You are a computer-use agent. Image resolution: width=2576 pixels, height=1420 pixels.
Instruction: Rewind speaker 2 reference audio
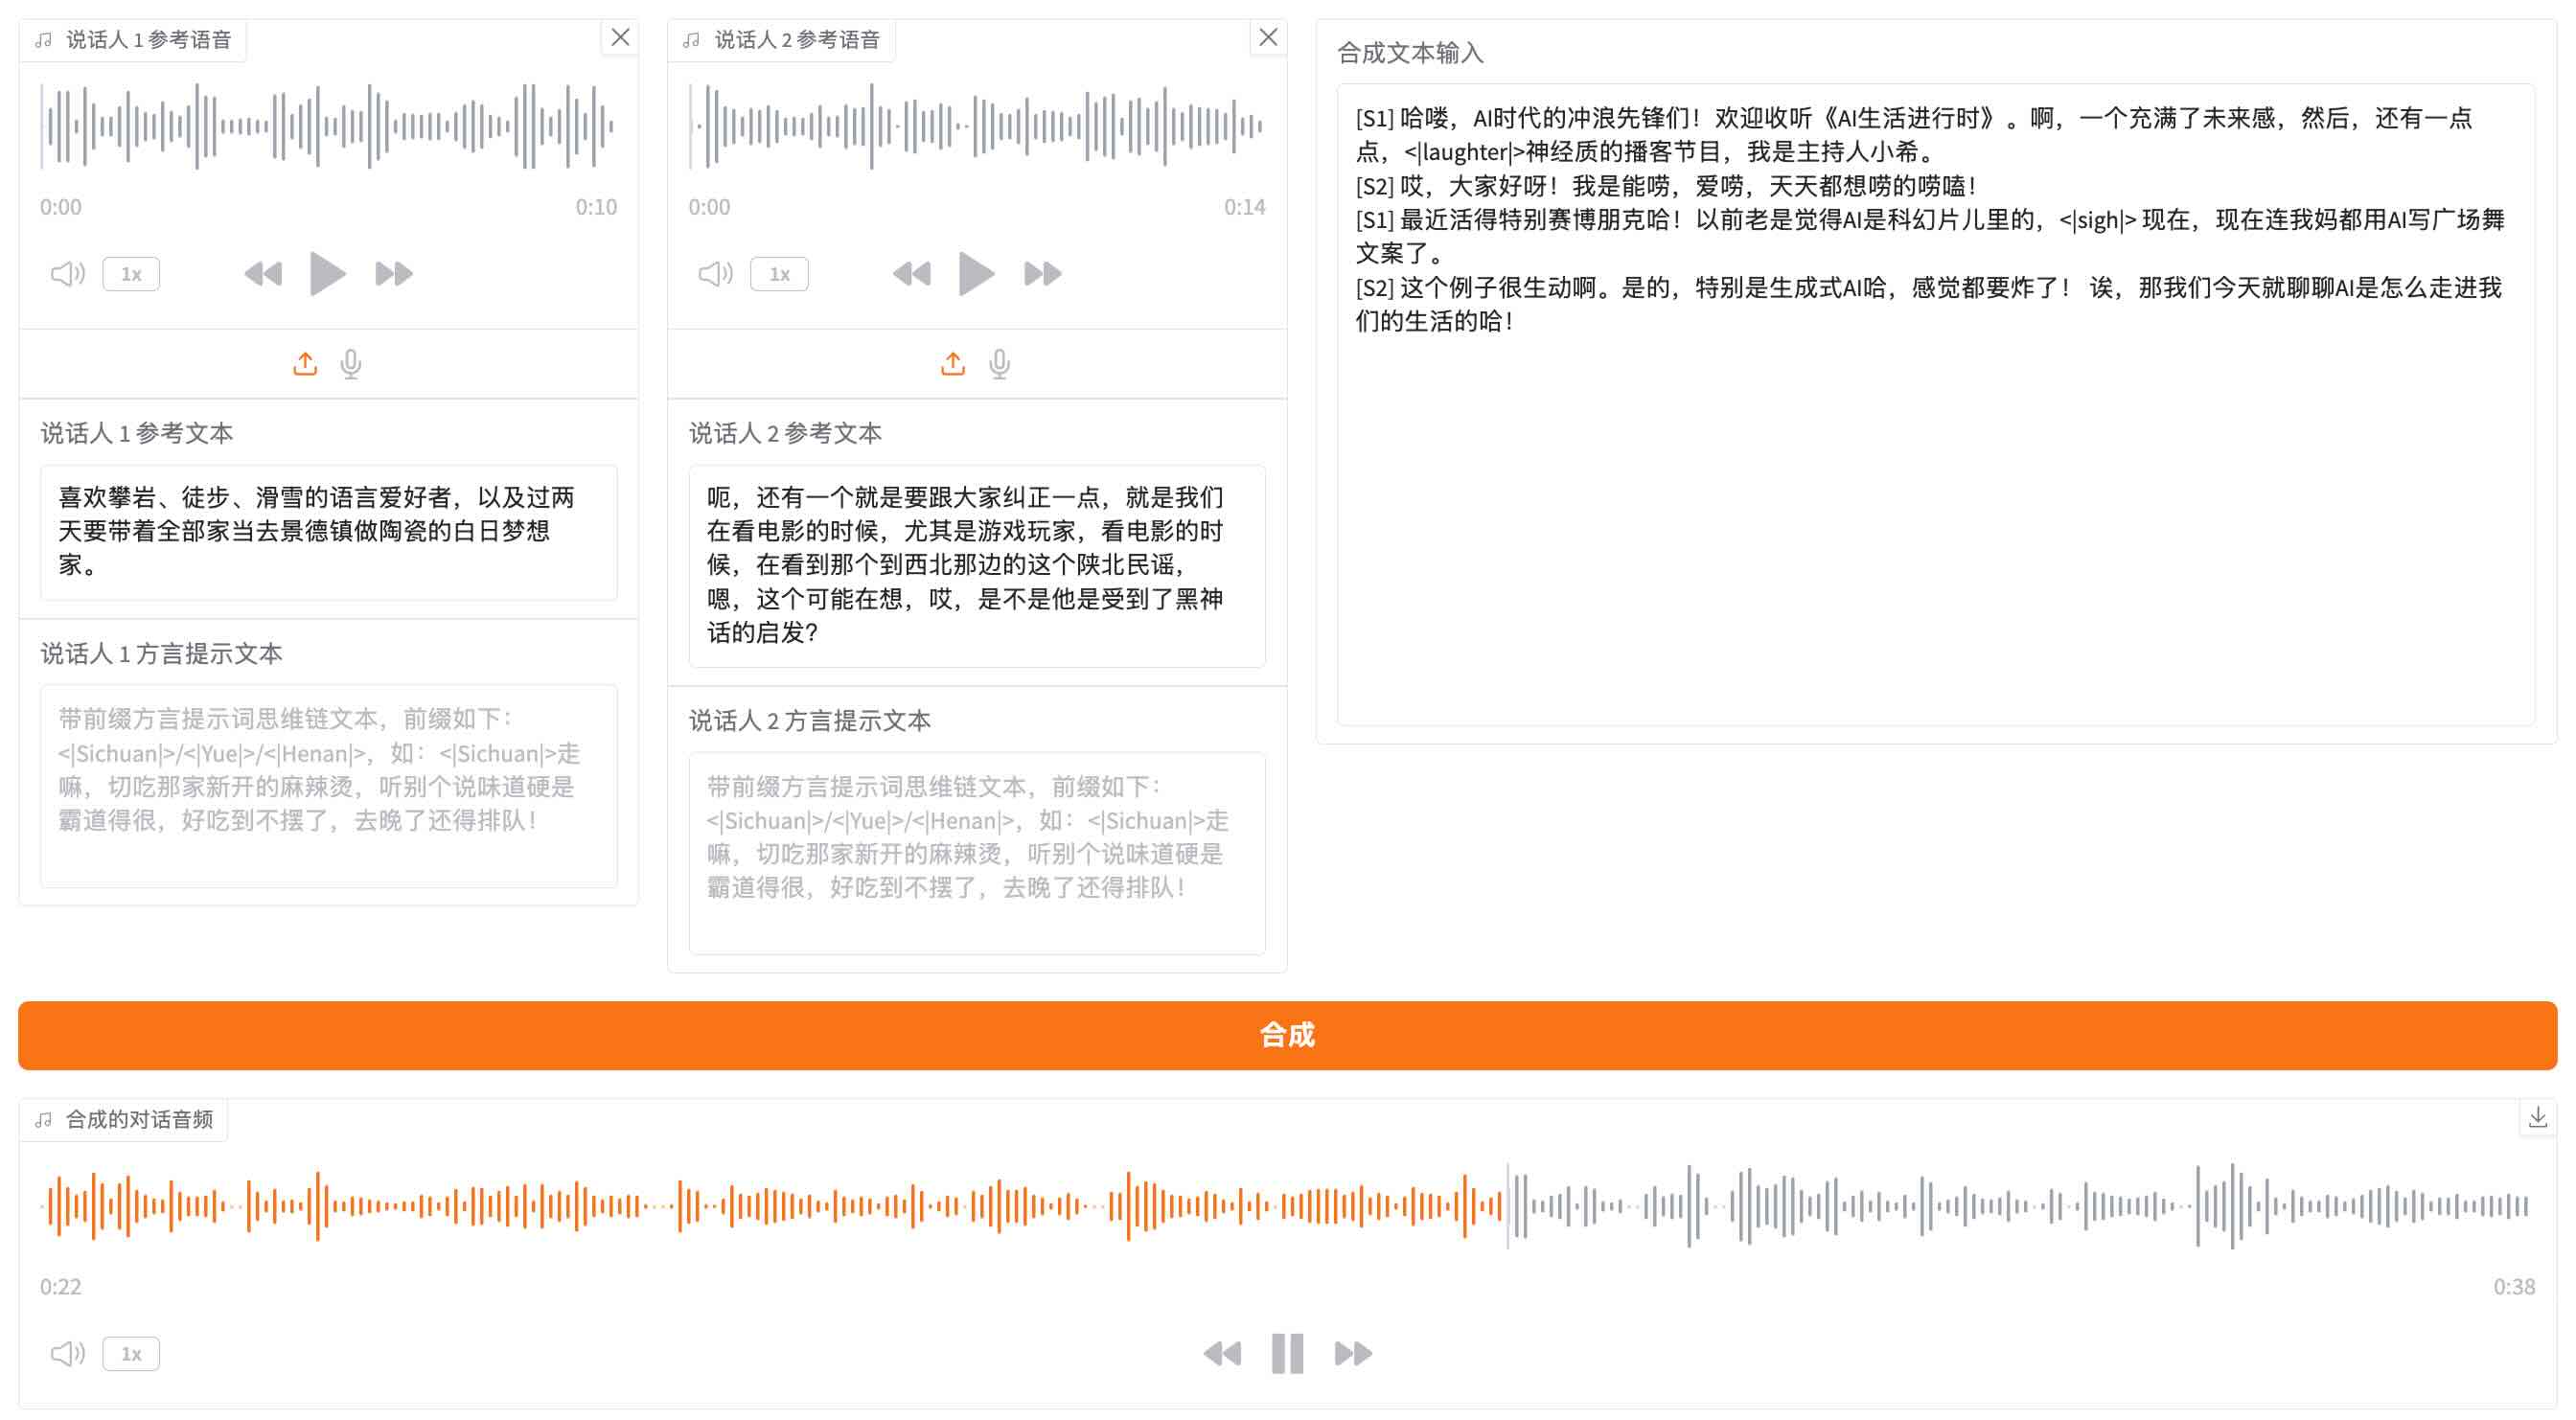coord(911,273)
